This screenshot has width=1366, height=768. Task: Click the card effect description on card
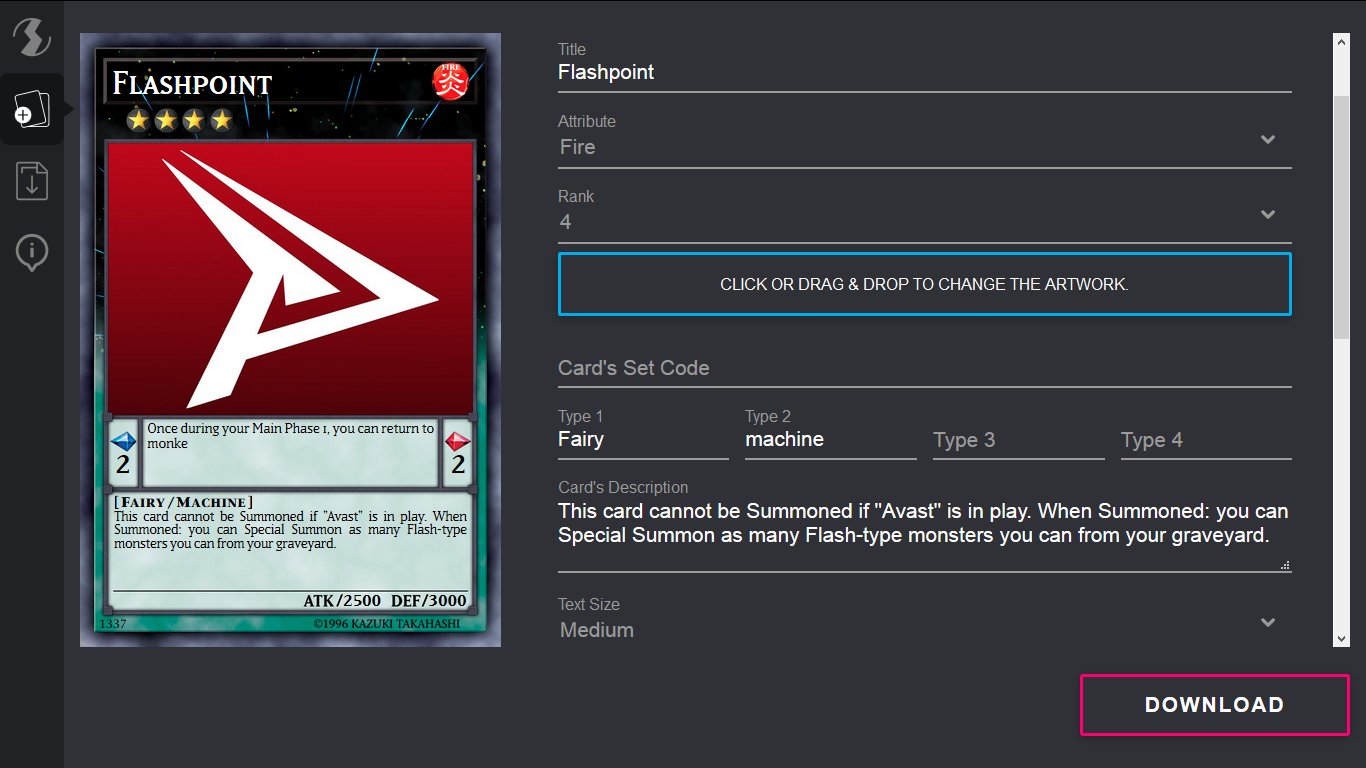[x=290, y=530]
